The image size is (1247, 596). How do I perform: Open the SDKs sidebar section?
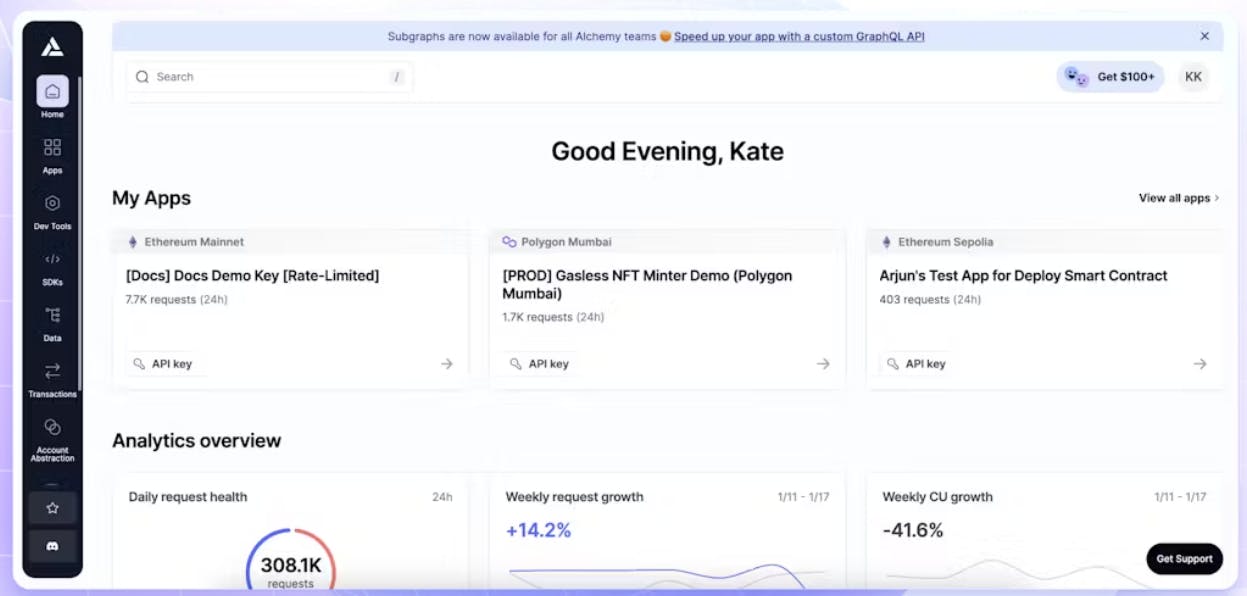coord(52,267)
